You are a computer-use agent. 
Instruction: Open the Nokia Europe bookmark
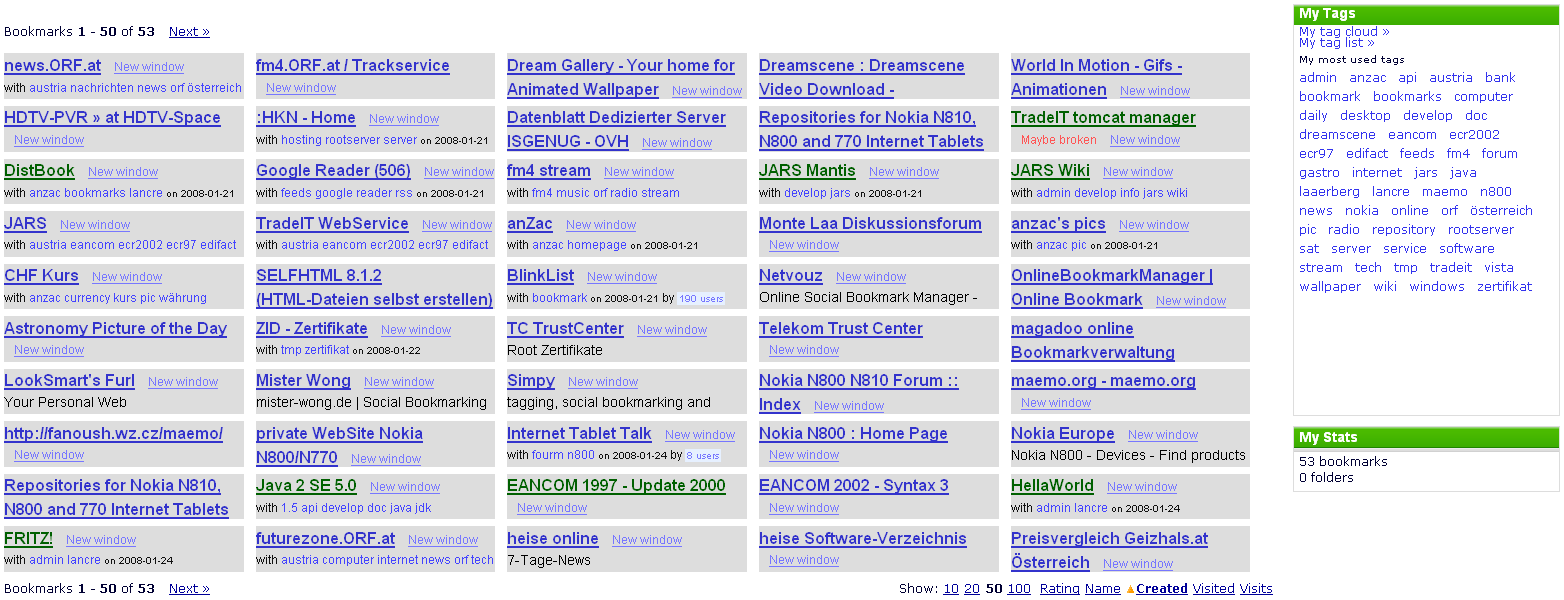[1062, 434]
